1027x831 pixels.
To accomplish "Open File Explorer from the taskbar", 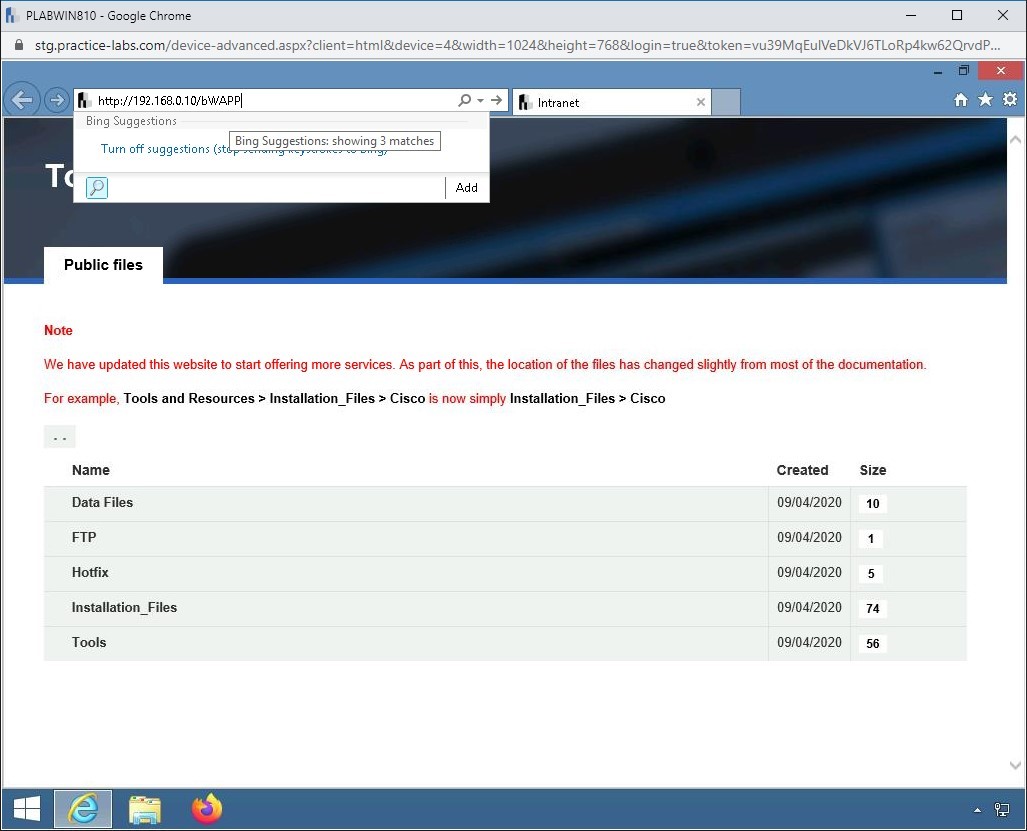I will (x=145, y=809).
